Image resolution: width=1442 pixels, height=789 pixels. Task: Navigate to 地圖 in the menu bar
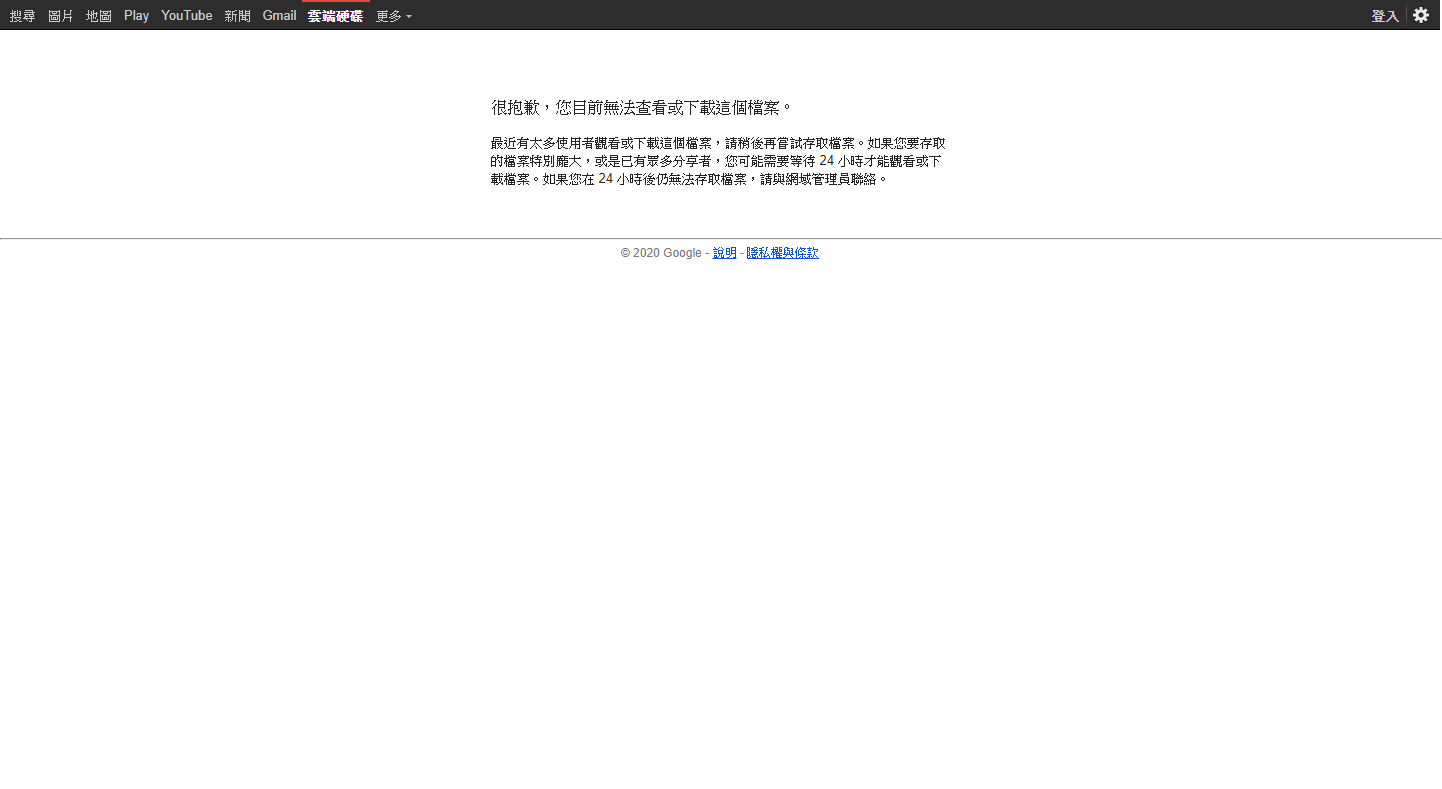coord(98,15)
